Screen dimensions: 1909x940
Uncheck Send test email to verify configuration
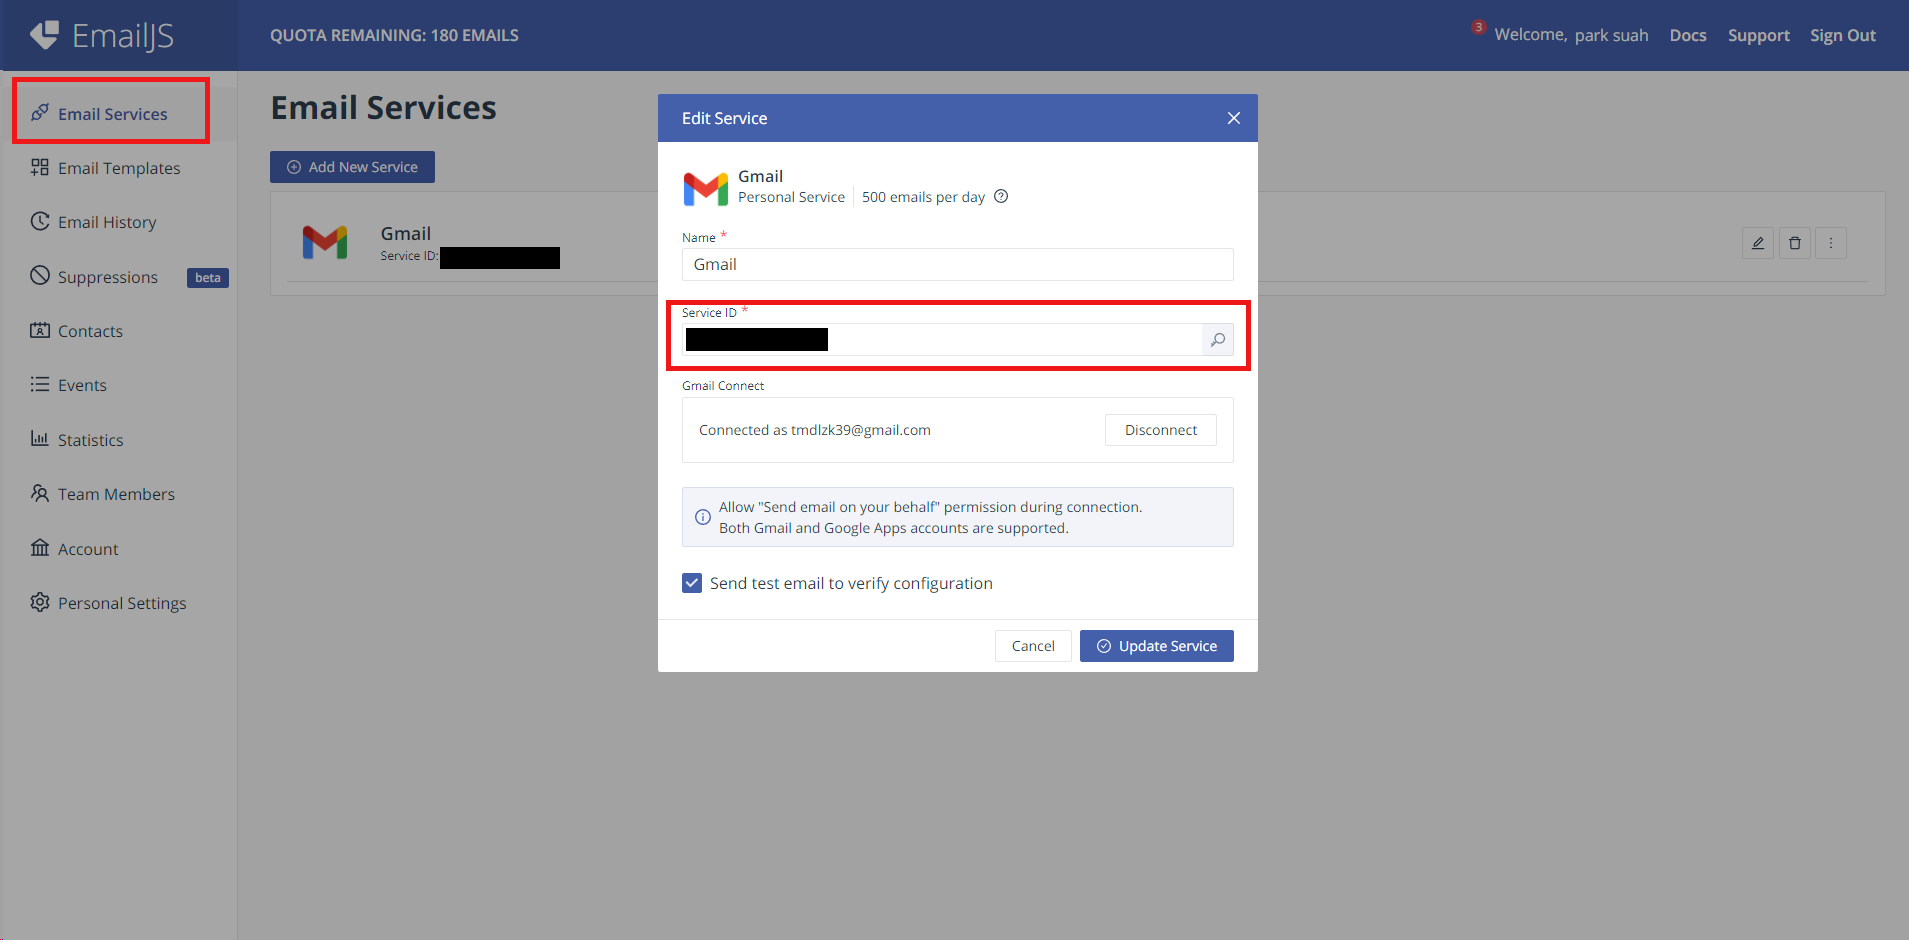(692, 583)
